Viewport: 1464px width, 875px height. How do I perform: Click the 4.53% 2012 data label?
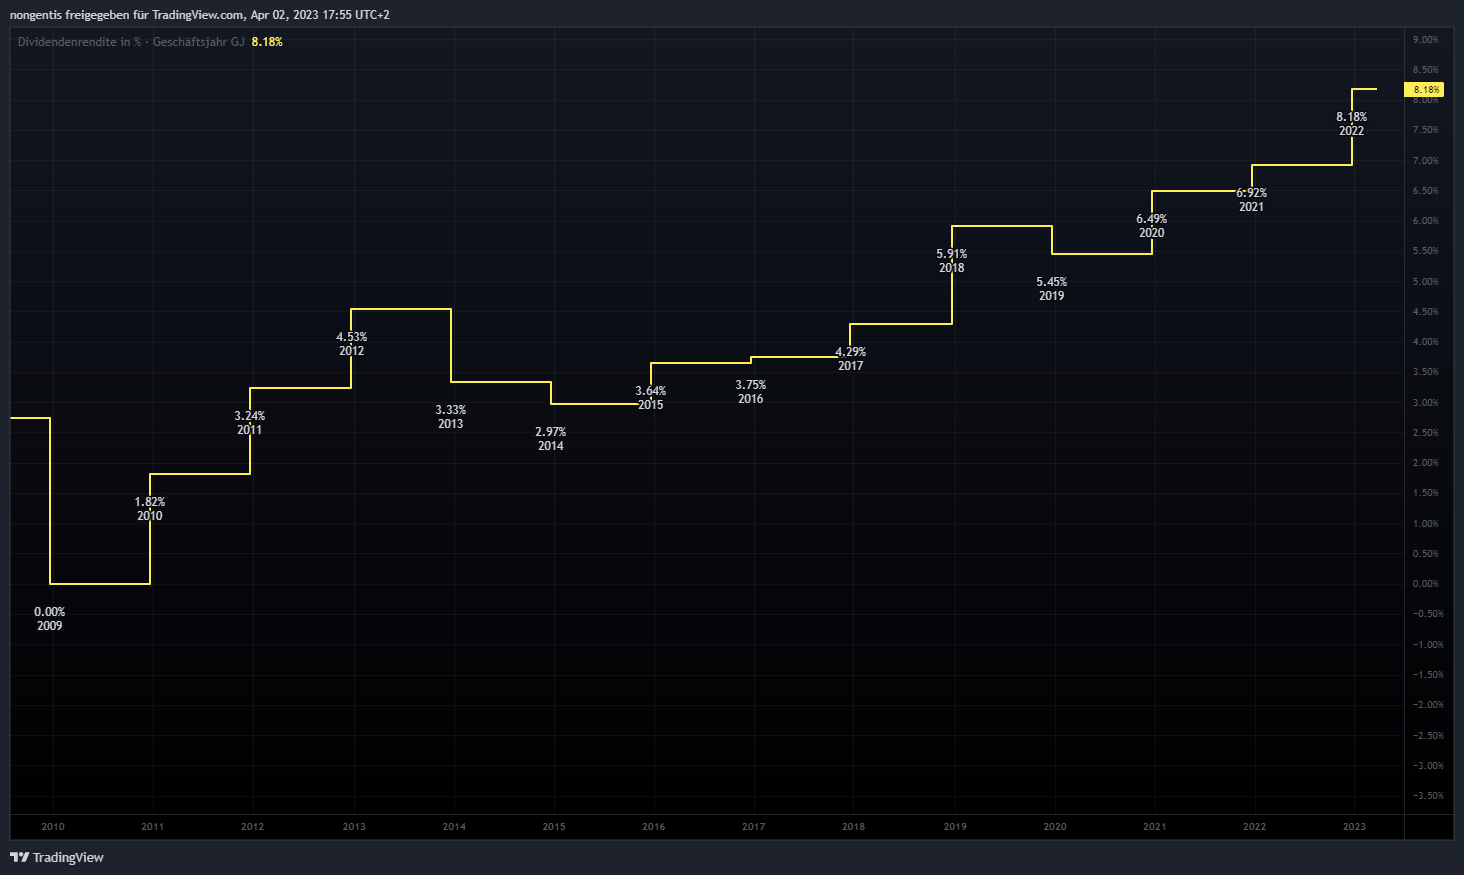(x=352, y=344)
